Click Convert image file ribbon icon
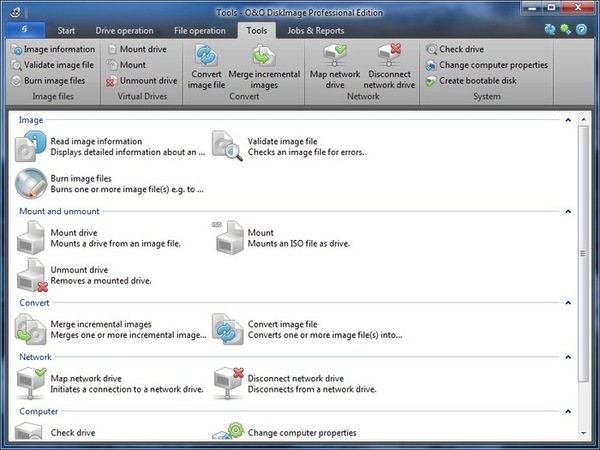600x450 pixels. point(206,57)
